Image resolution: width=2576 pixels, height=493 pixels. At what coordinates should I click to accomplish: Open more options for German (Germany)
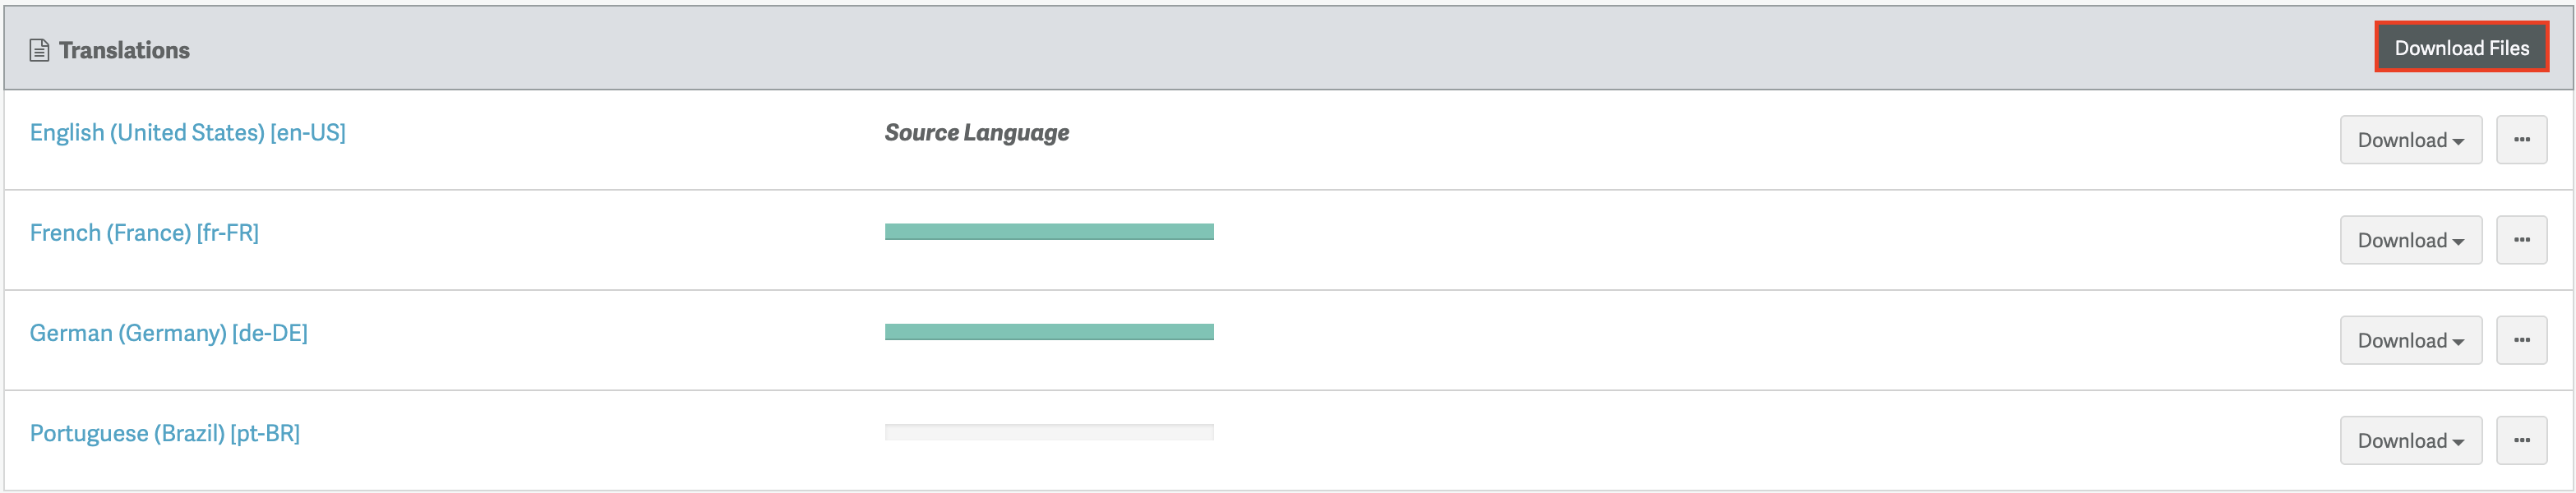(2521, 340)
